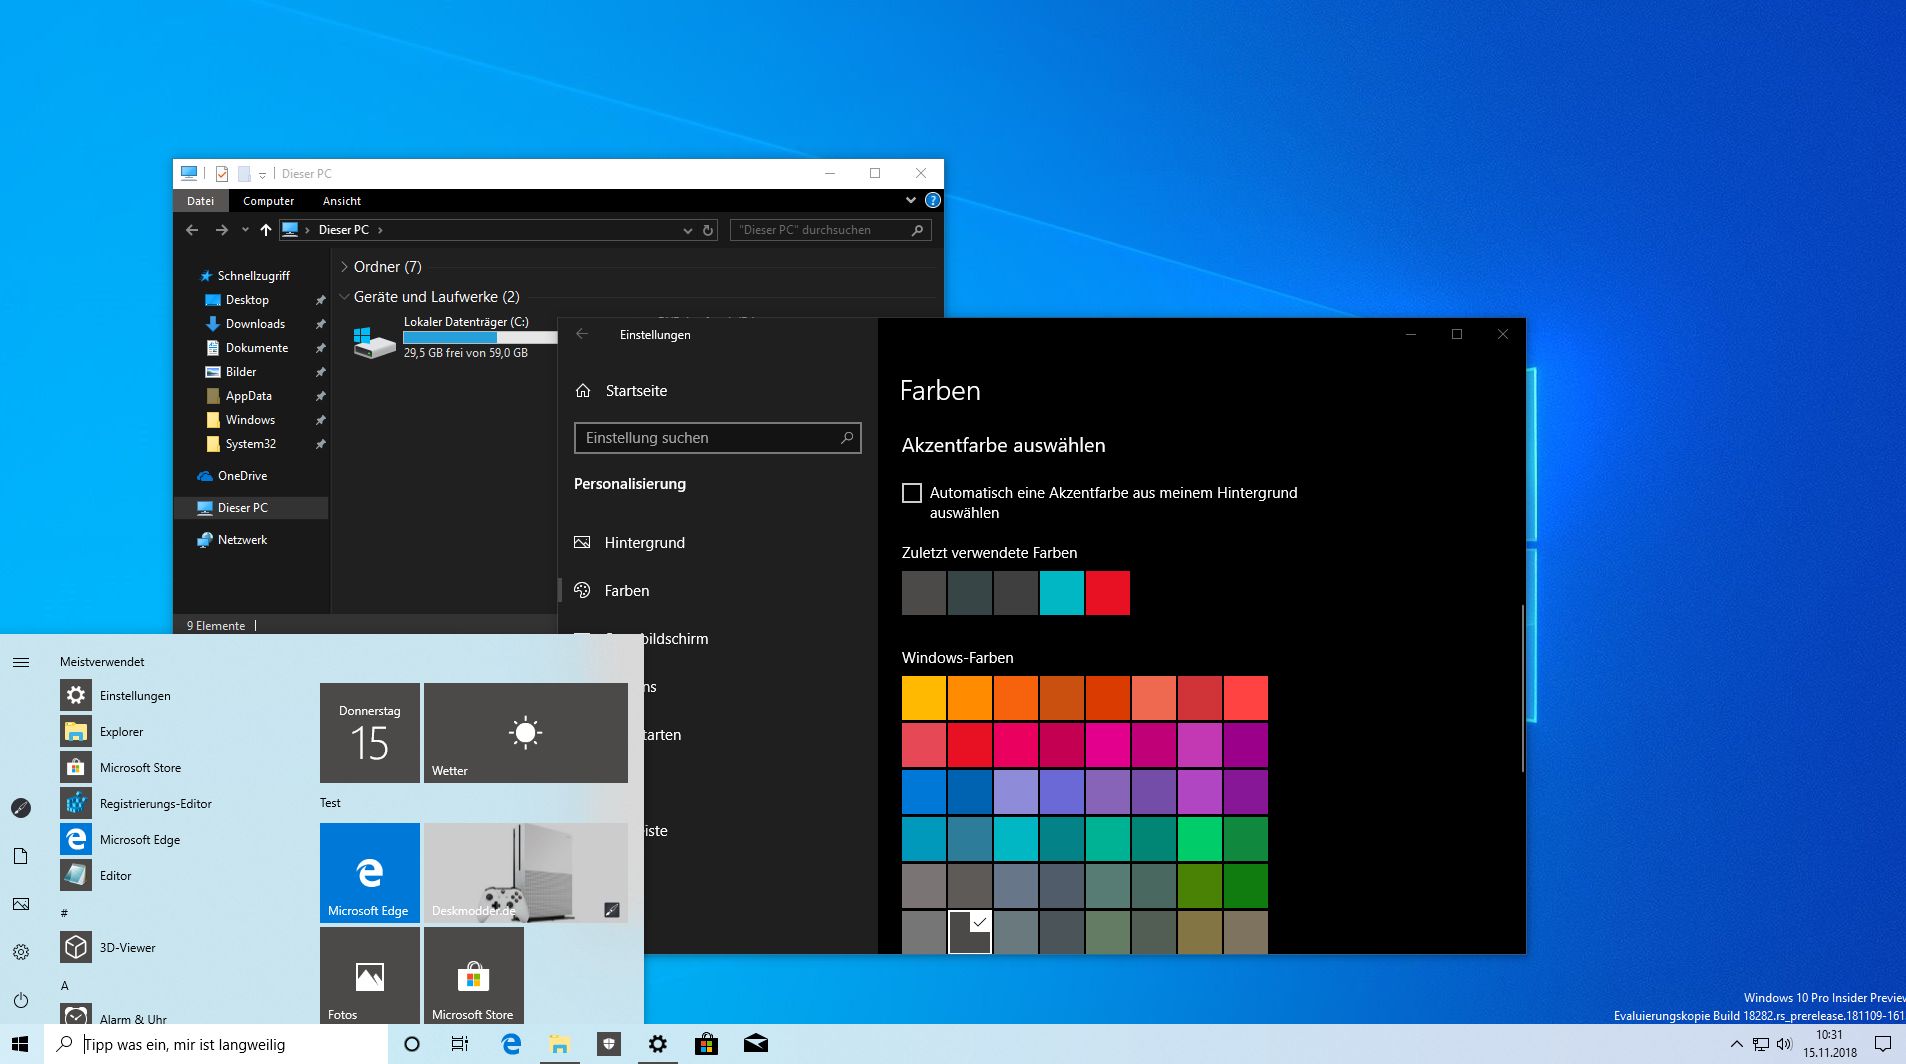Open Edge browser from taskbar
Image resolution: width=1906 pixels, height=1064 pixels.
pos(511,1044)
